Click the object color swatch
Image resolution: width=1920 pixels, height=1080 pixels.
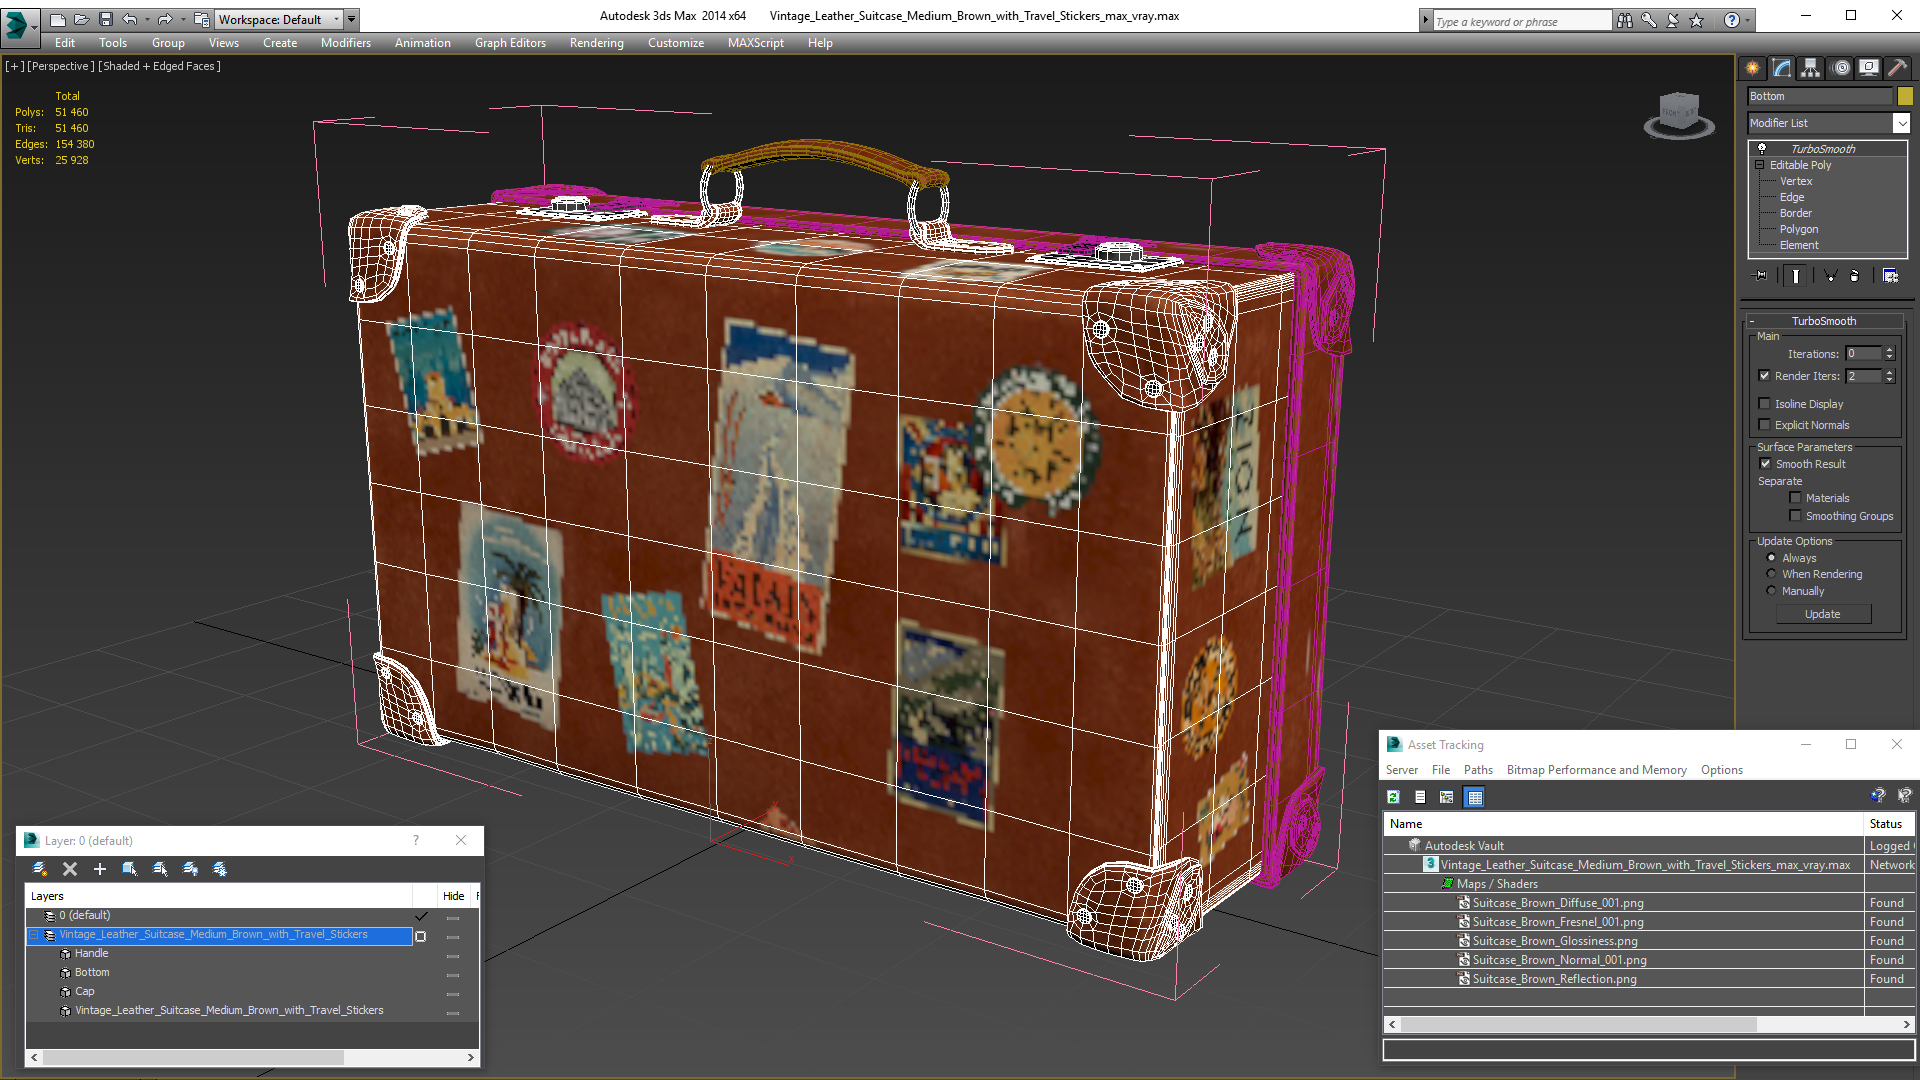pyautogui.click(x=1905, y=96)
